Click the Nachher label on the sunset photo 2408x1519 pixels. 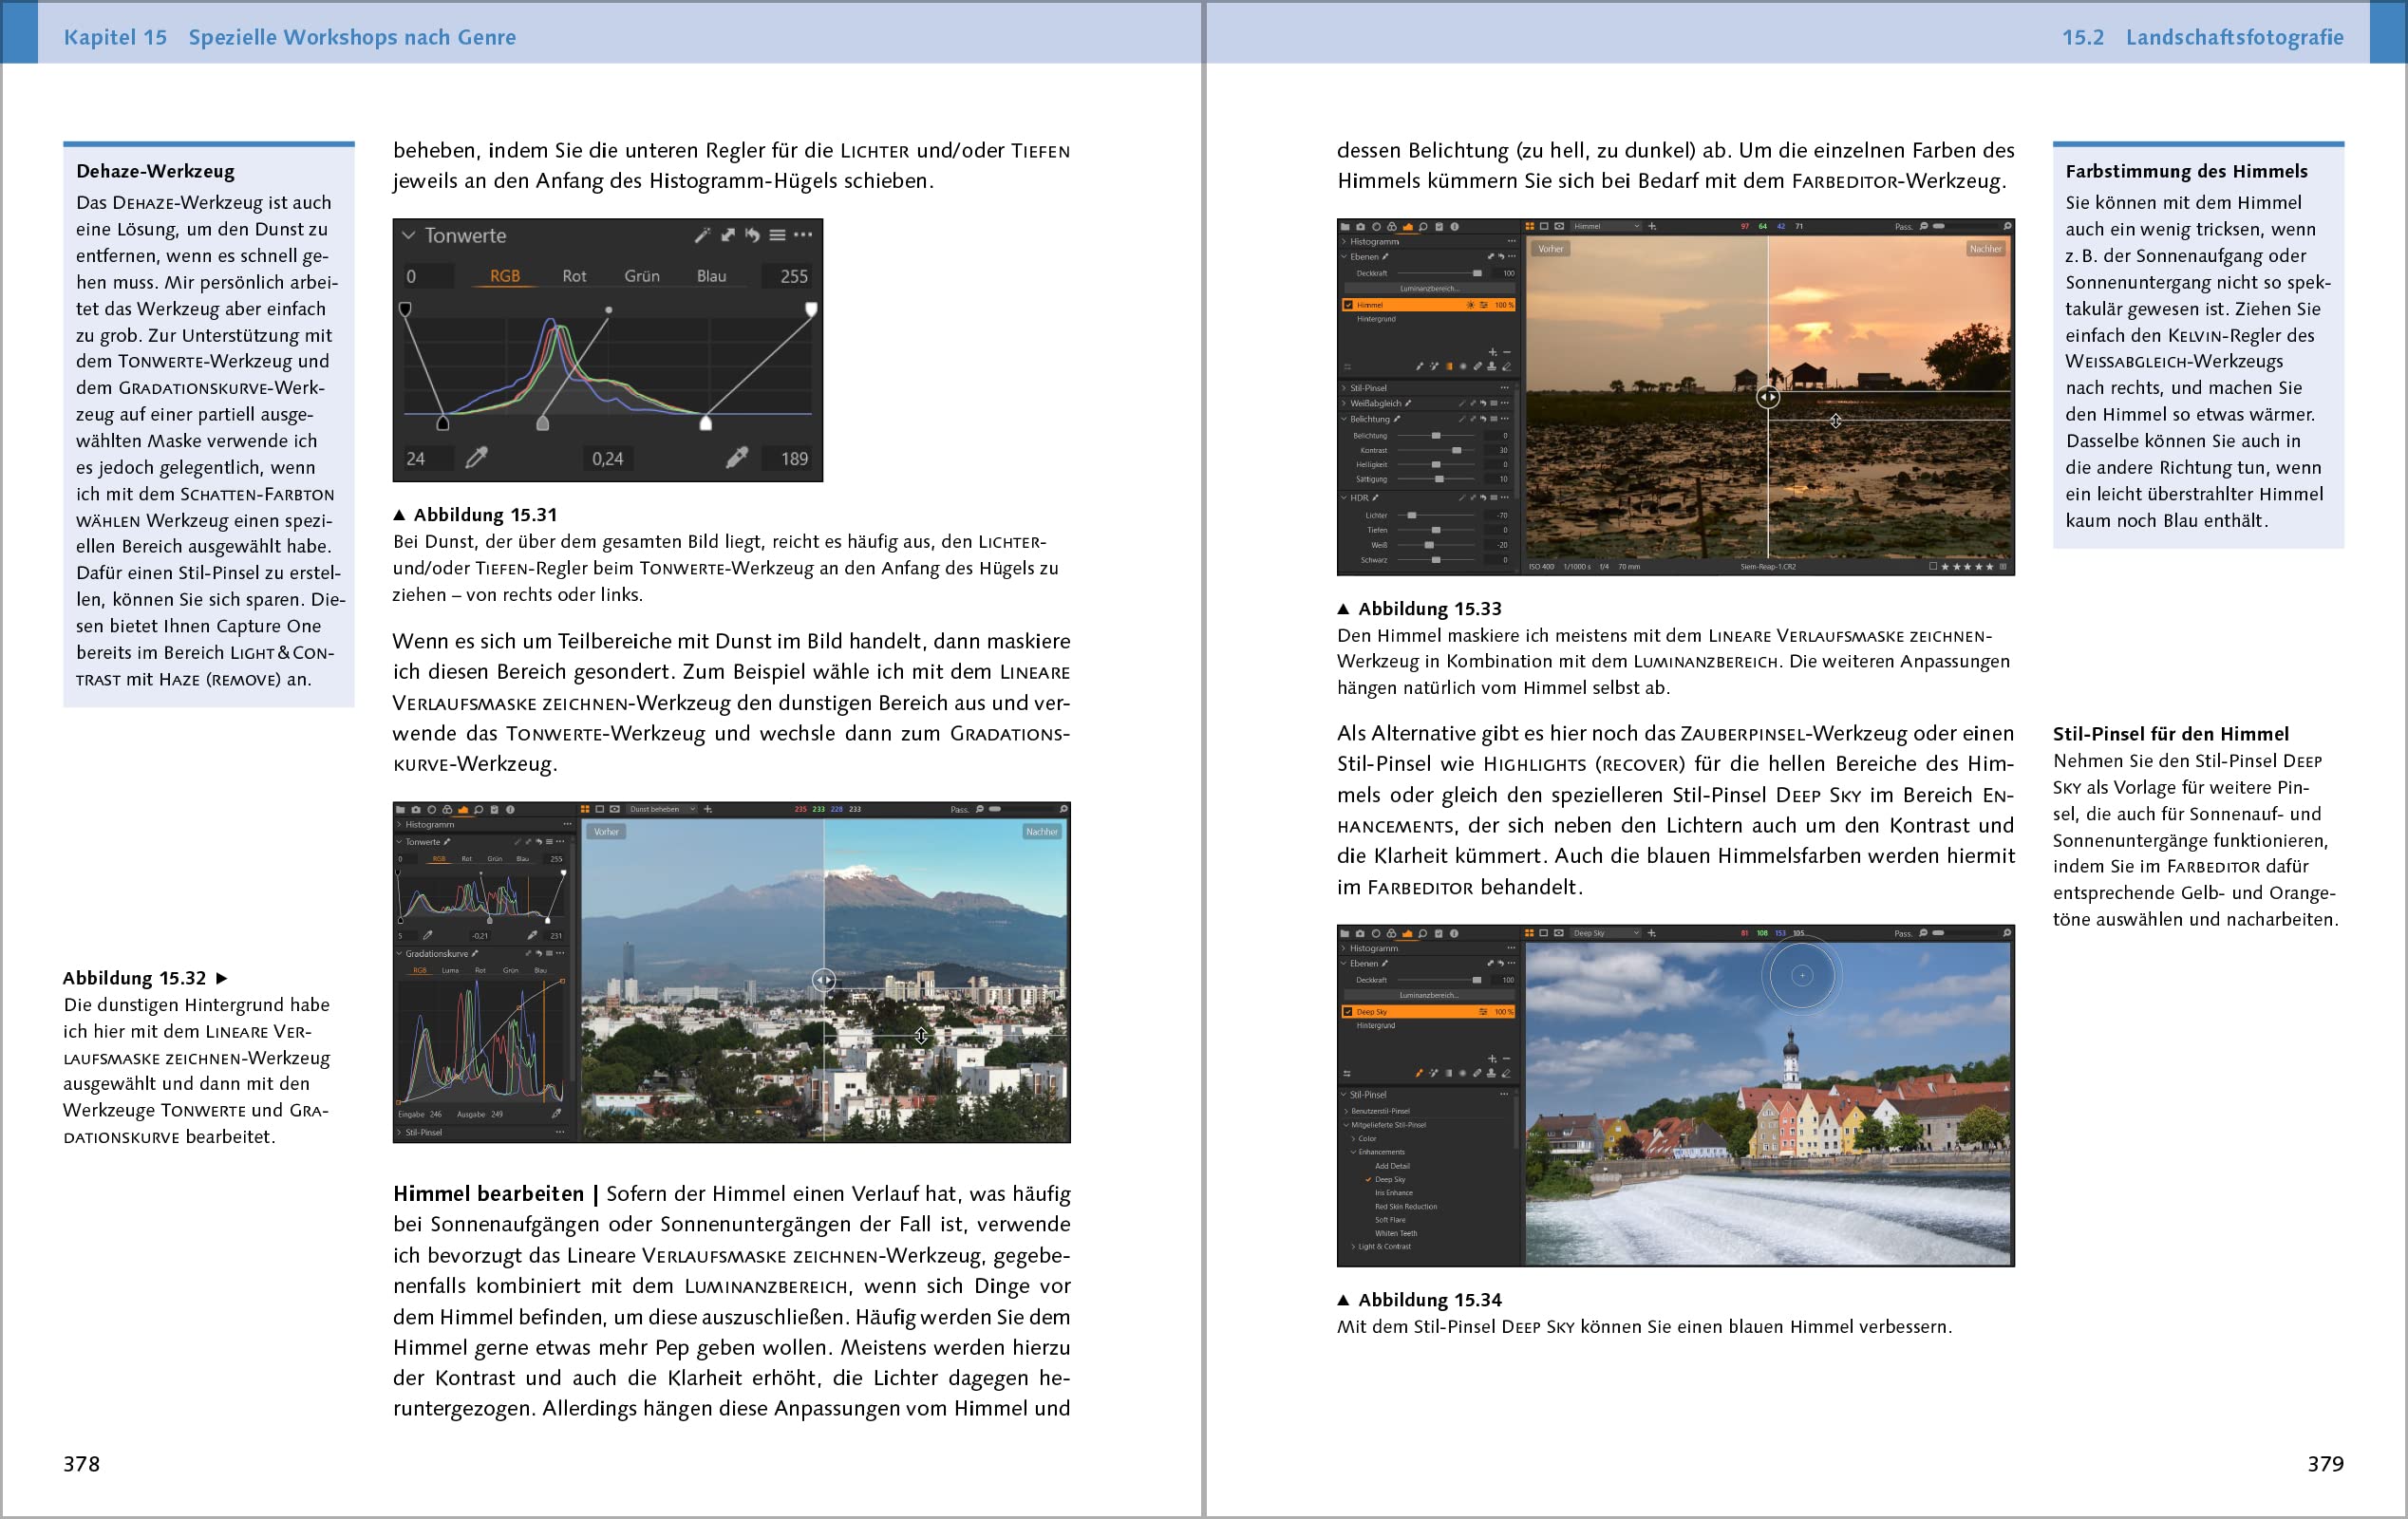(1985, 249)
